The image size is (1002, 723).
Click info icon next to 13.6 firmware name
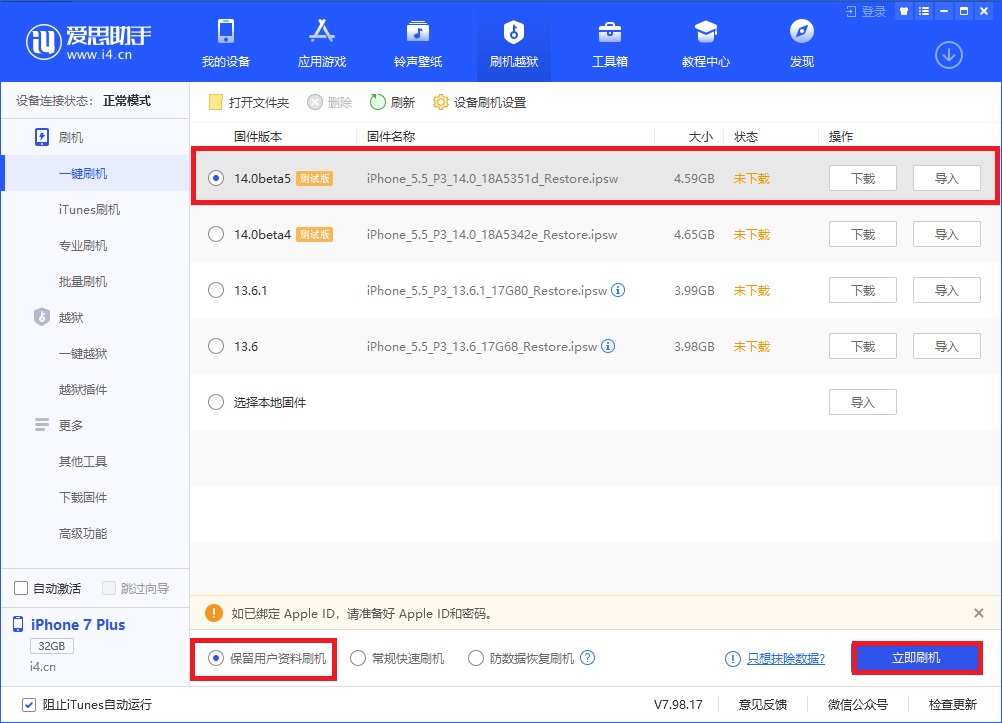[x=608, y=346]
